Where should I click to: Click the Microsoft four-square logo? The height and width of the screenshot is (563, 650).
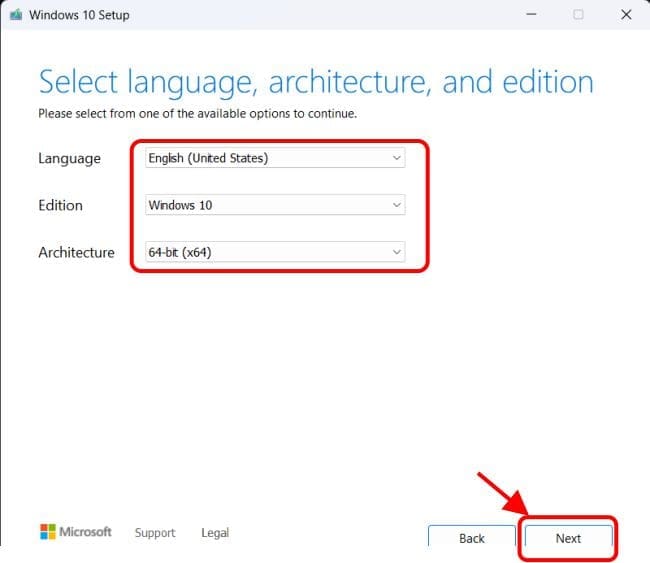click(48, 531)
